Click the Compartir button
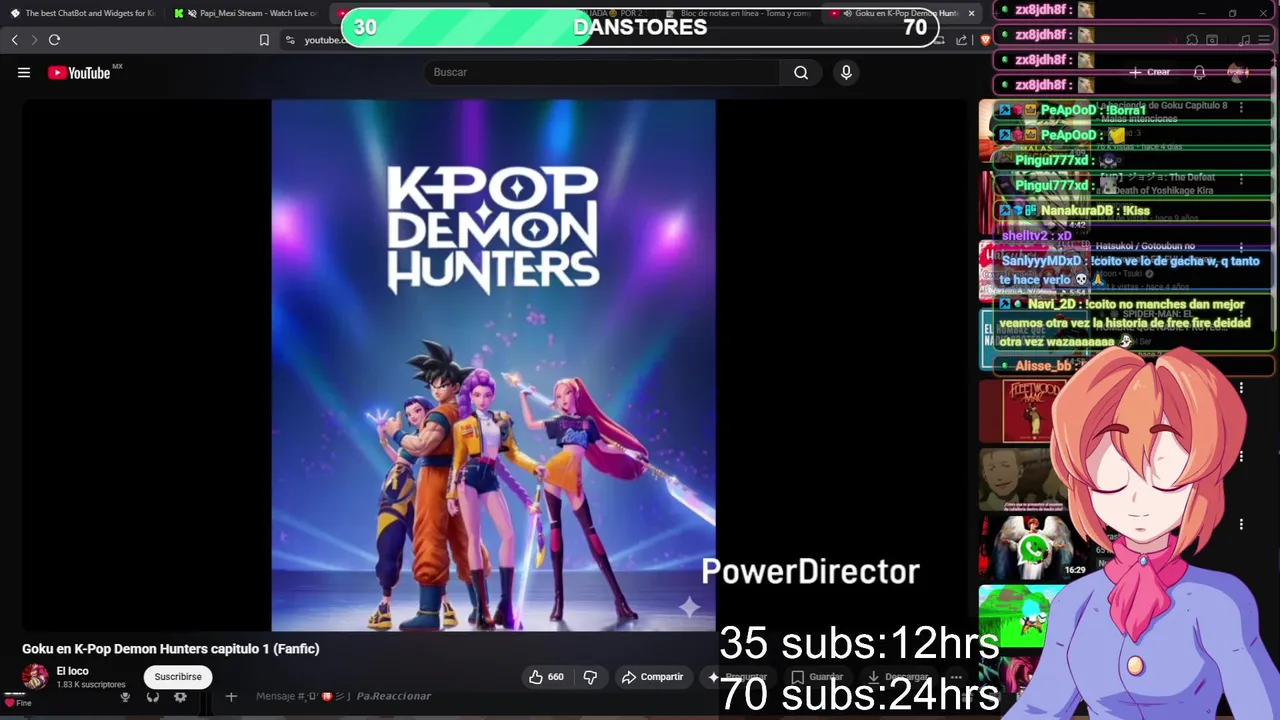This screenshot has height=720, width=1280. click(x=652, y=677)
